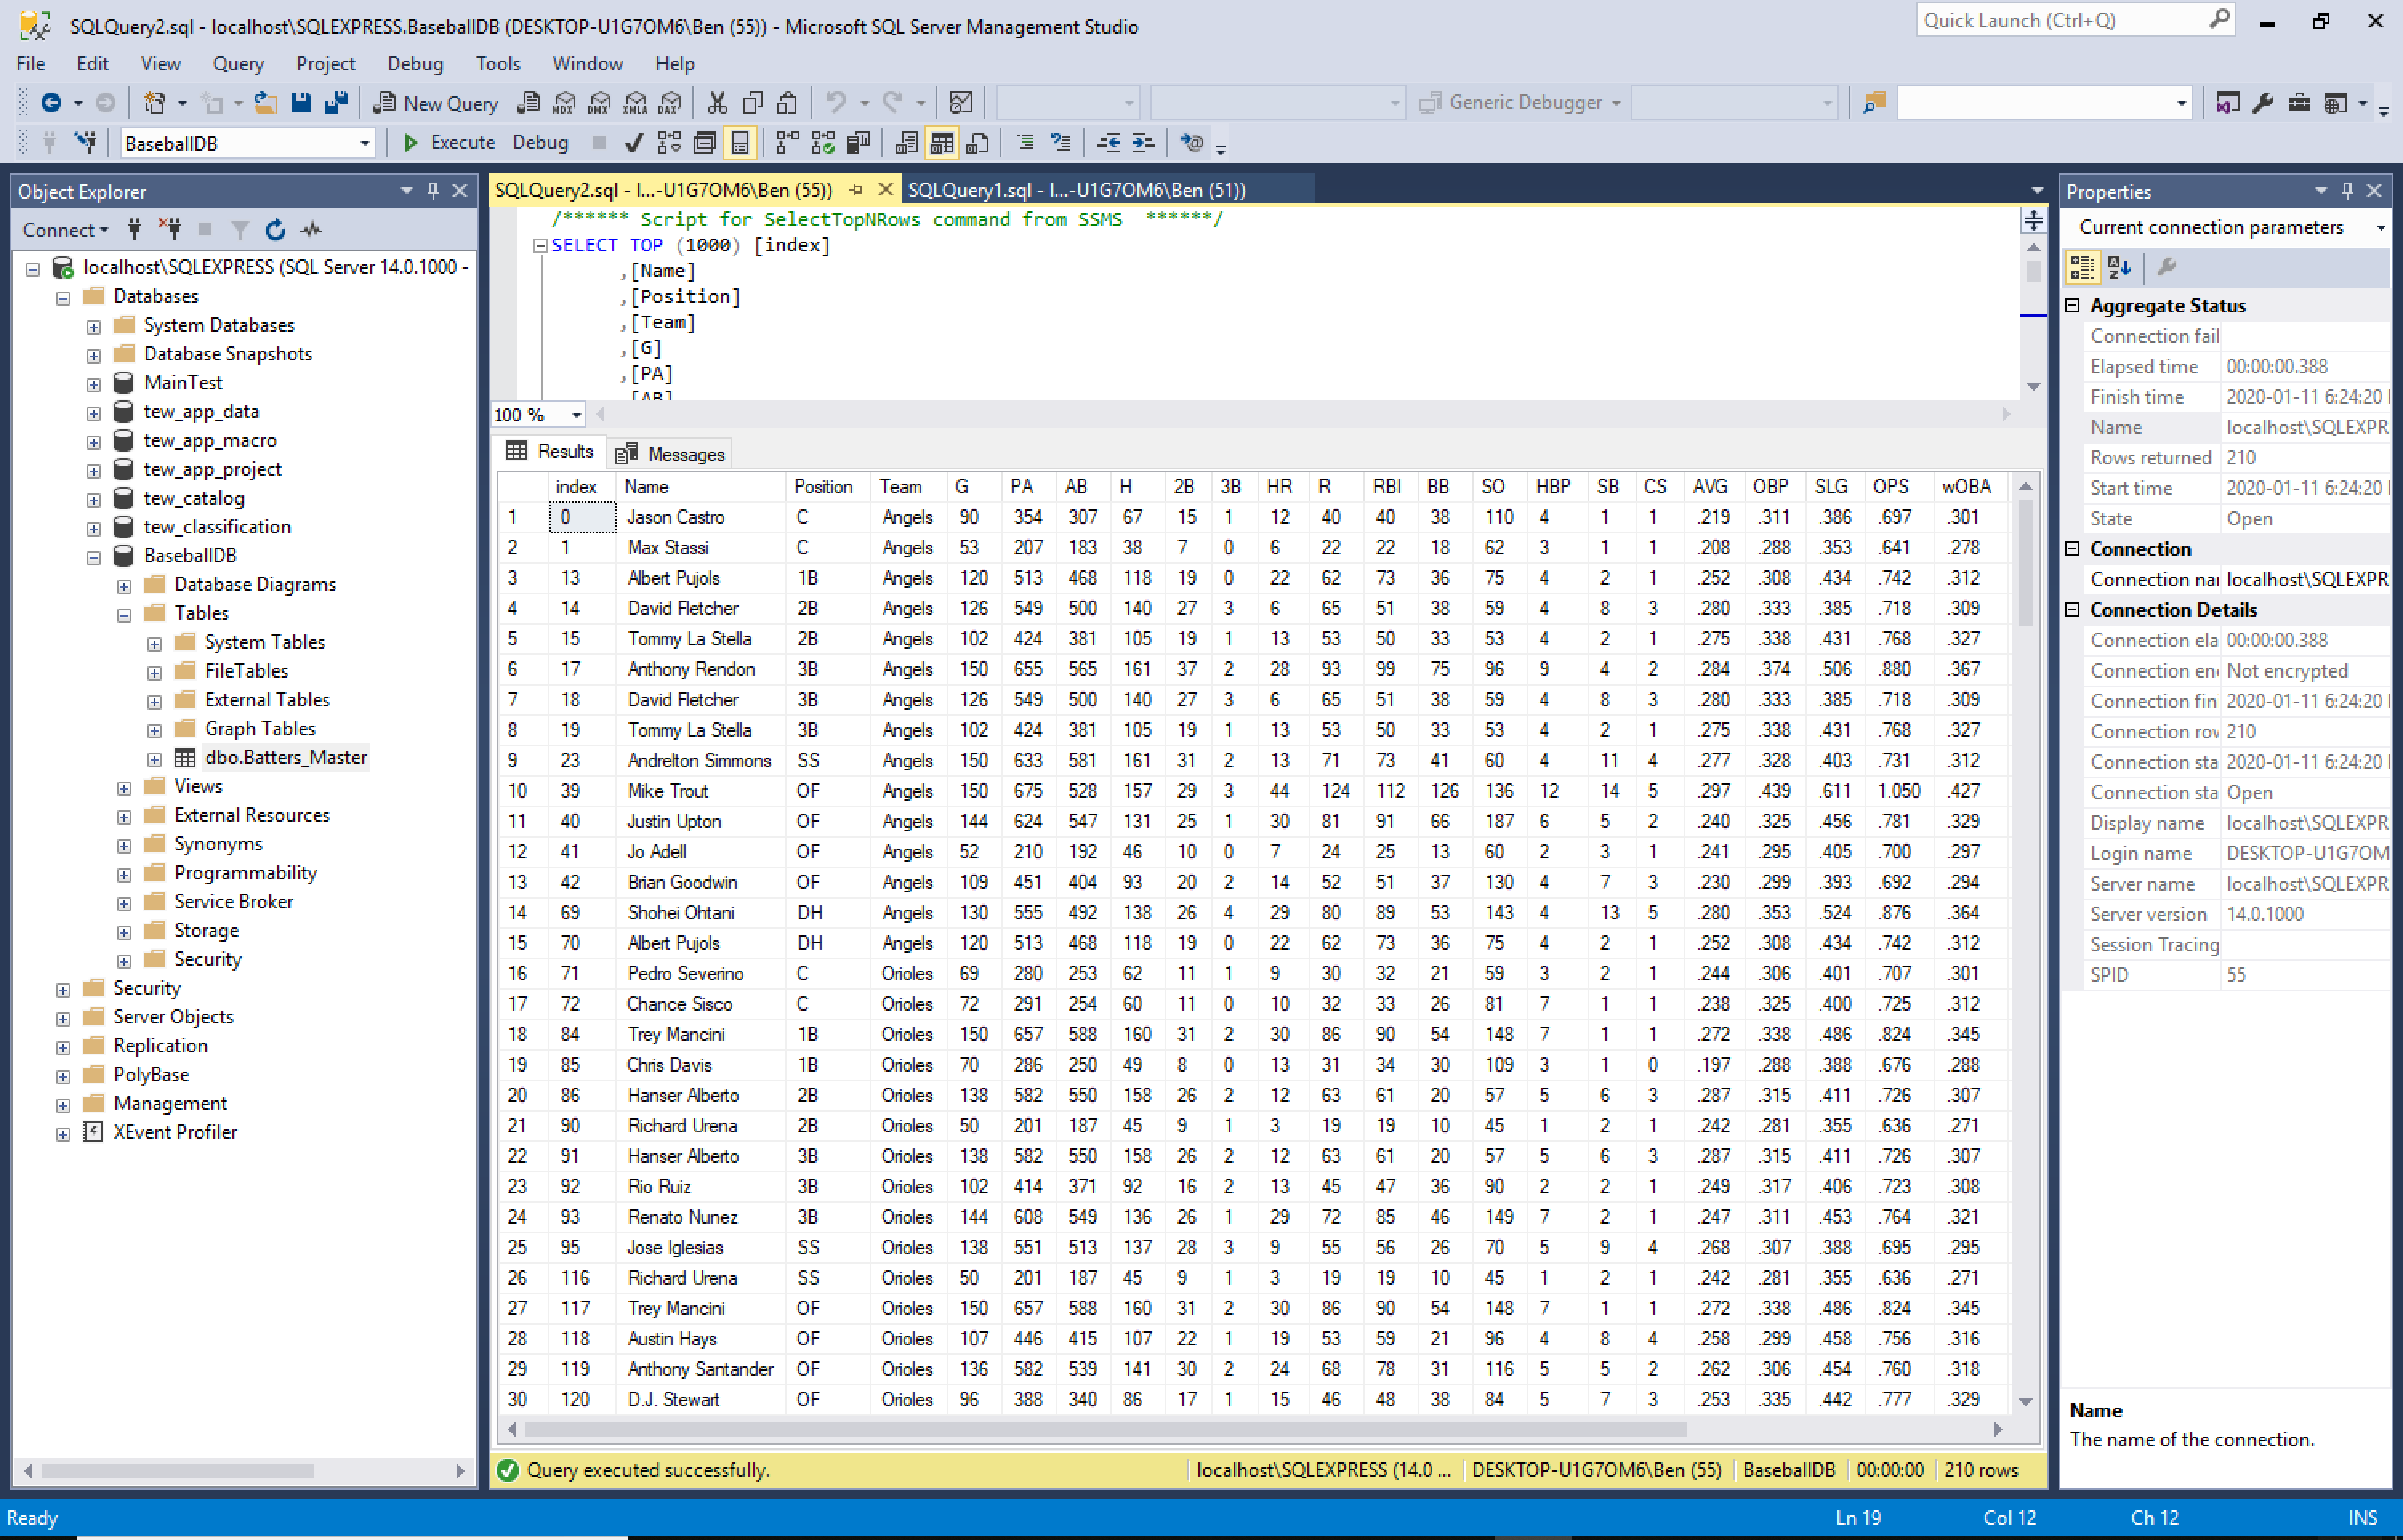Click the Navigate Backward arrow icon
2403x1540 pixels.
tap(51, 103)
